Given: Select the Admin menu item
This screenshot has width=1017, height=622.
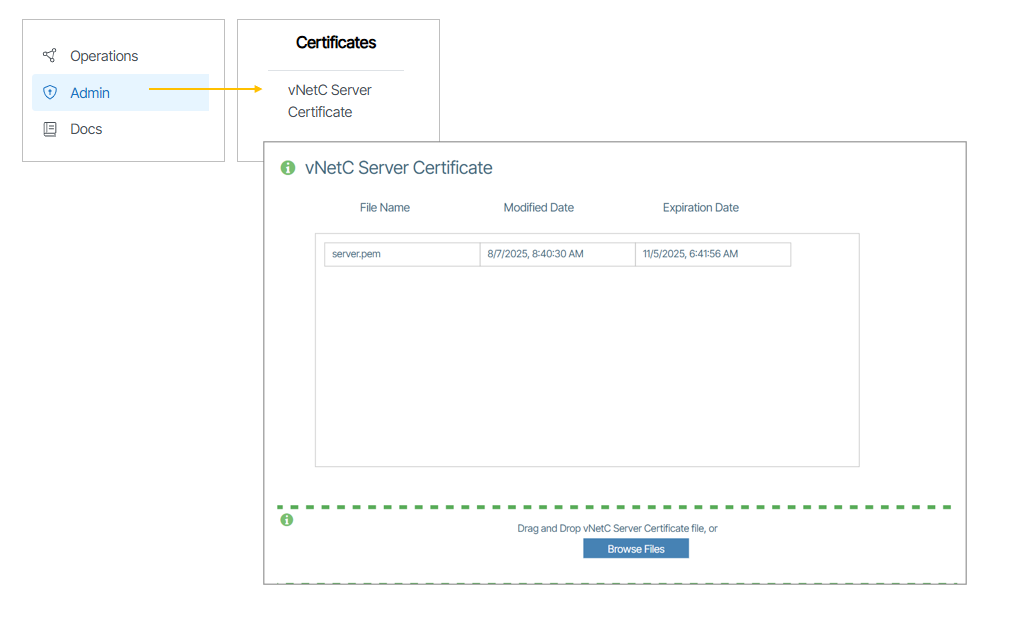Looking at the screenshot, I should click(90, 93).
